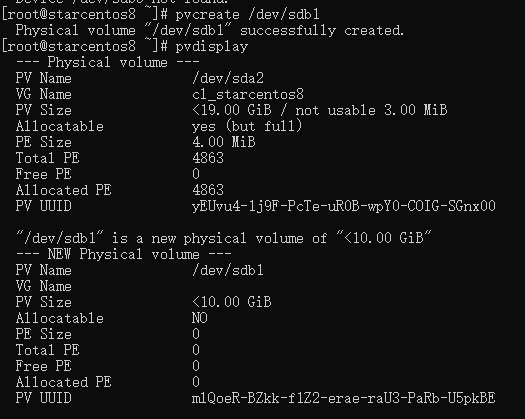Click the first Physical volume header line
The image size is (525, 419).
[107, 62]
